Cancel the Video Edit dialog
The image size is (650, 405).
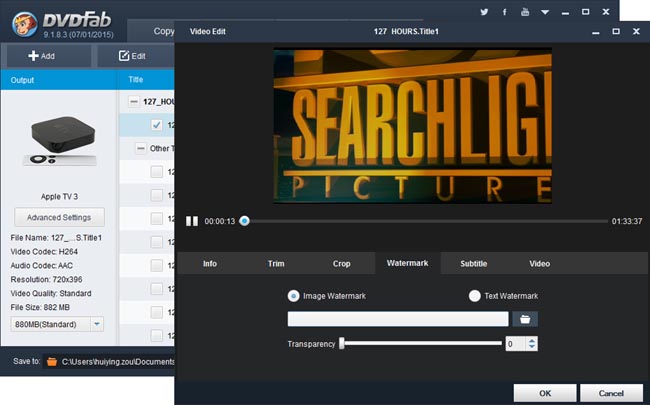pyautogui.click(x=611, y=393)
